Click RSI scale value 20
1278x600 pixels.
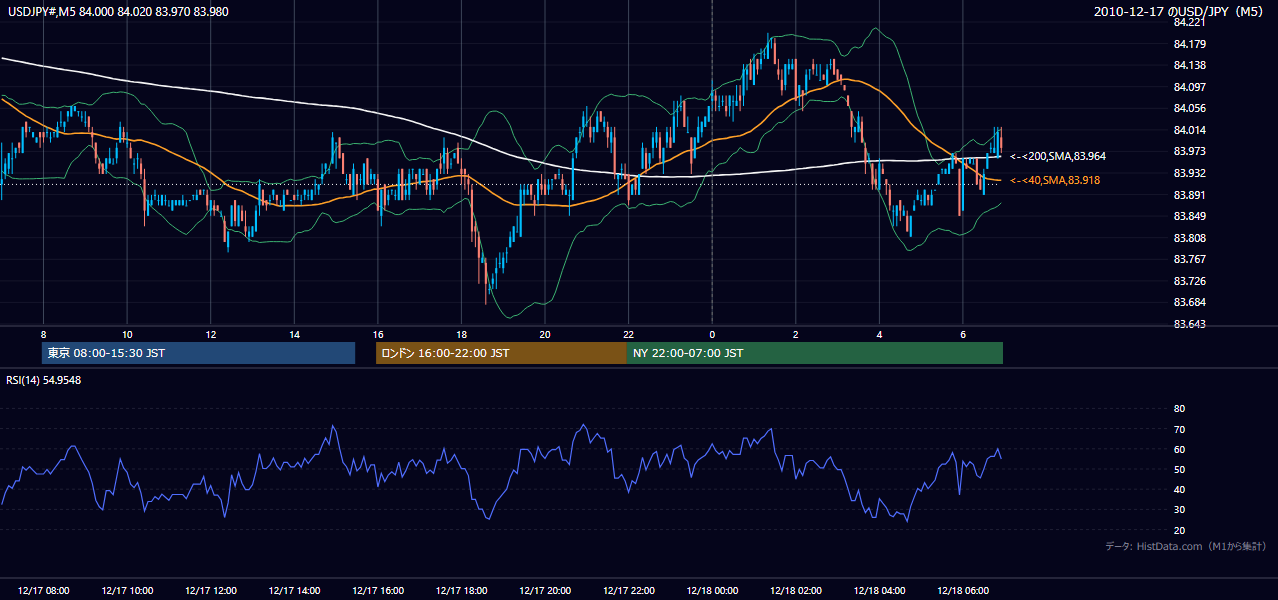click(x=1179, y=530)
